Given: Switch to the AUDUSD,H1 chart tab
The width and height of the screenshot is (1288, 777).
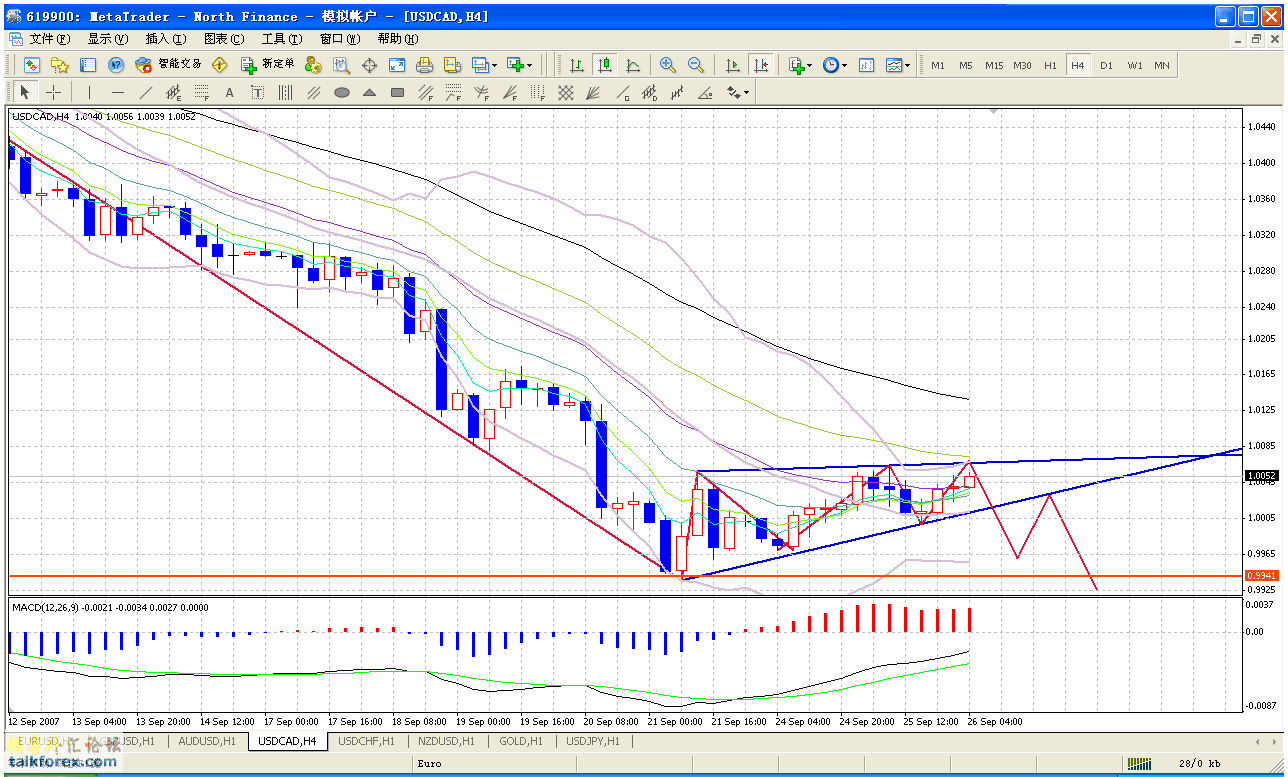Looking at the screenshot, I should (x=207, y=741).
